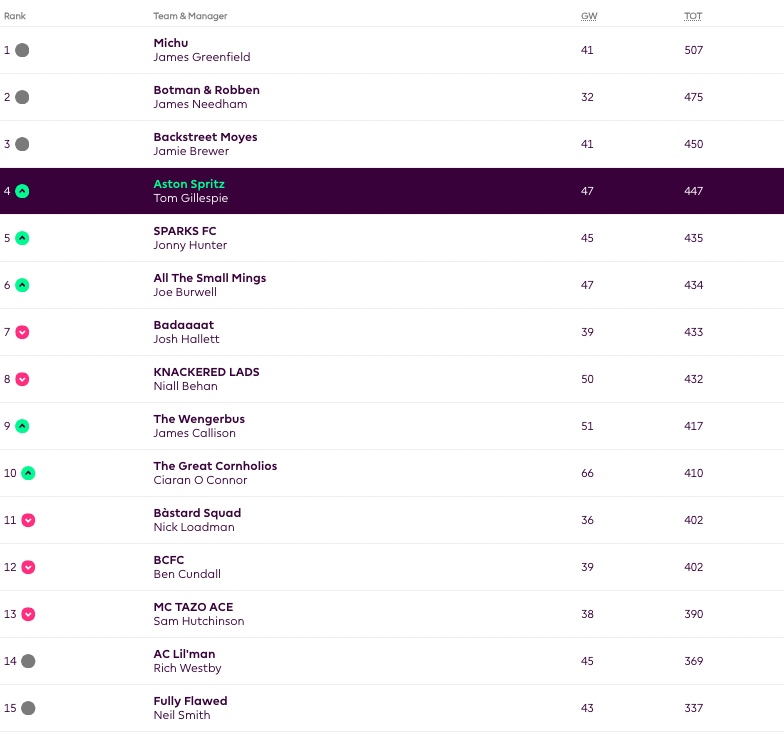
Task: Click the pink down-arrow icon beside Badaaaat's rank
Action: click(x=22, y=332)
